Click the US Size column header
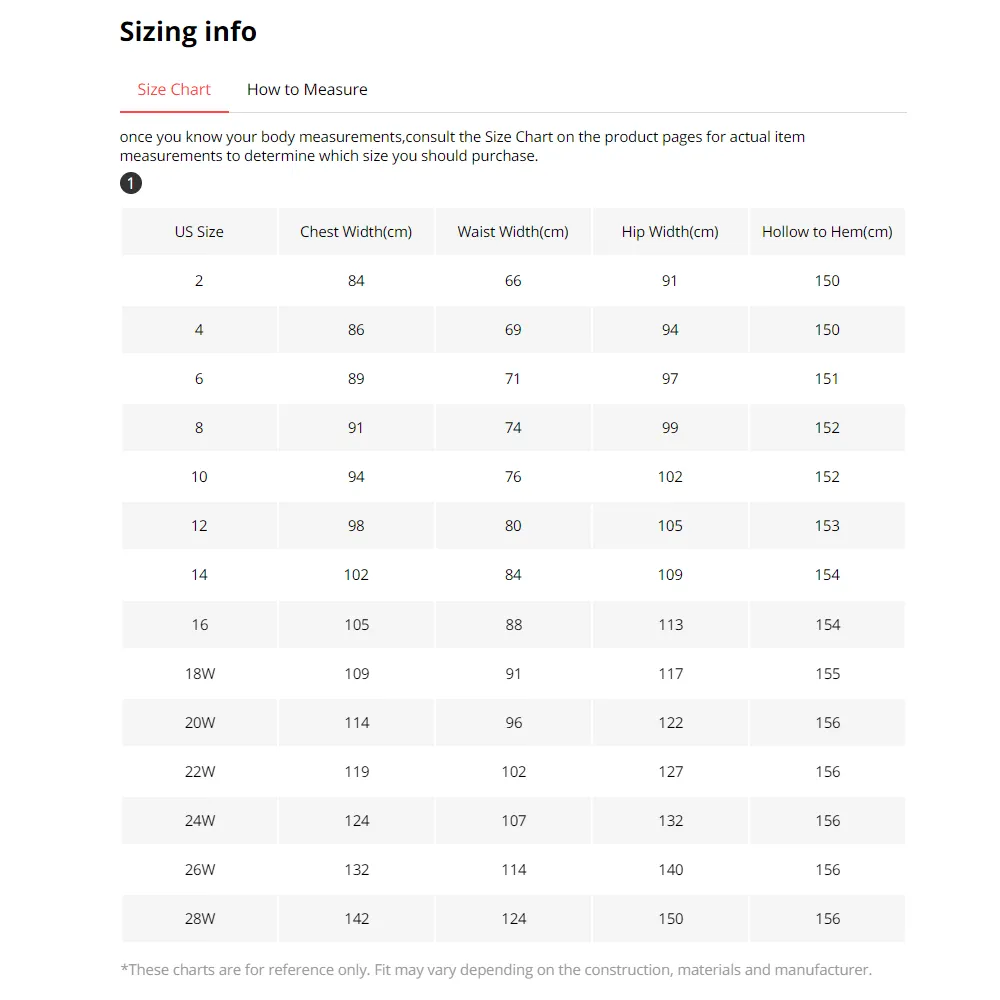 [199, 231]
